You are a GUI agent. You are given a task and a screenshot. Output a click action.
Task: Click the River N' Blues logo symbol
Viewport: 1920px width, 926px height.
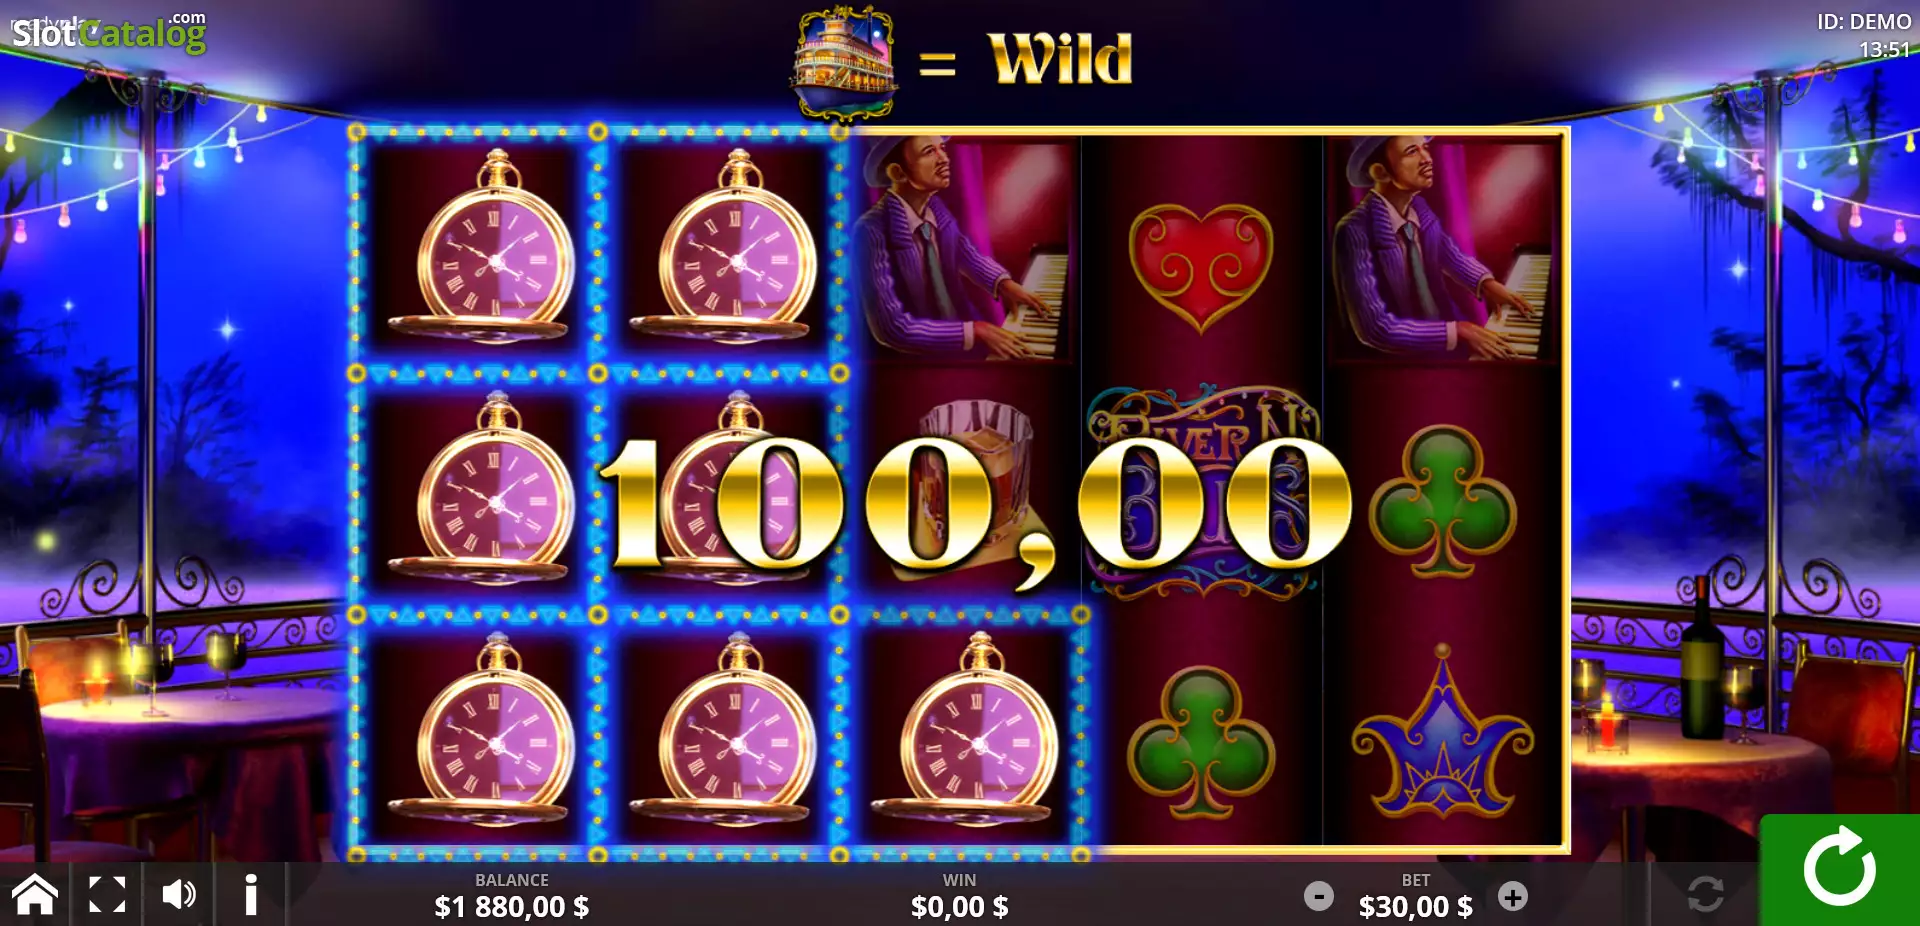(1203, 493)
